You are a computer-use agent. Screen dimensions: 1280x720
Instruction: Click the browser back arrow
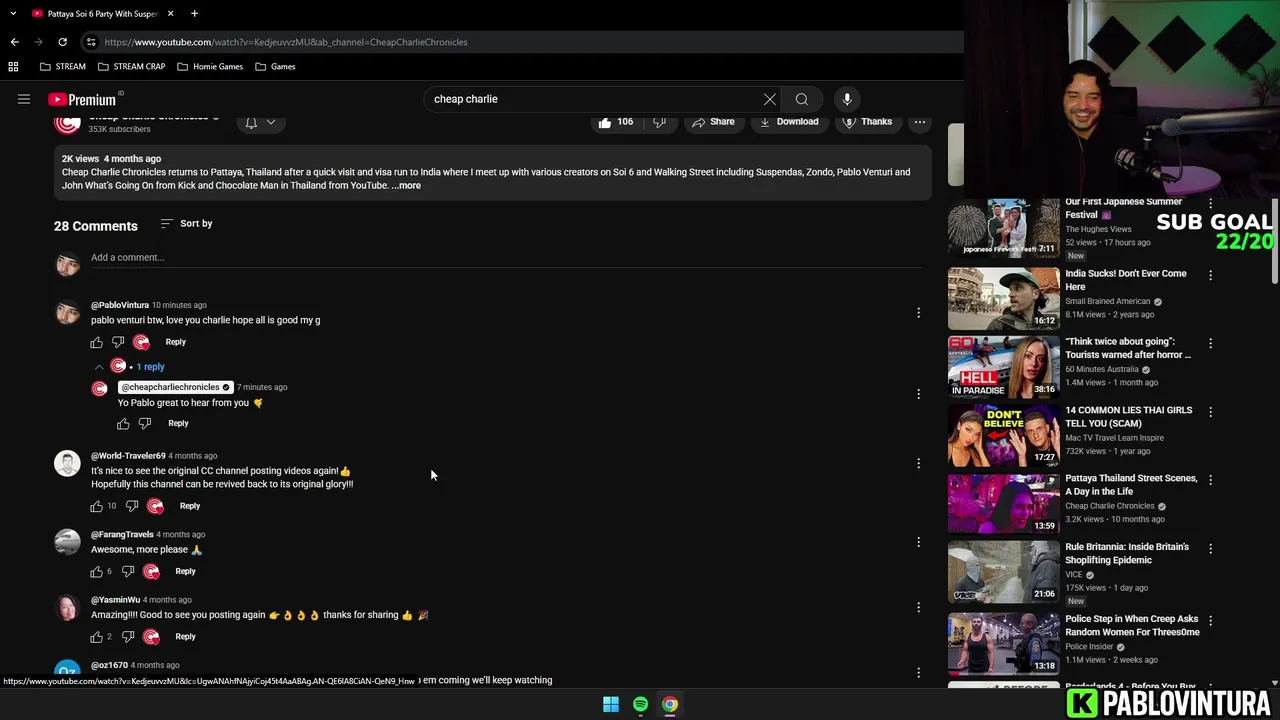point(14,42)
